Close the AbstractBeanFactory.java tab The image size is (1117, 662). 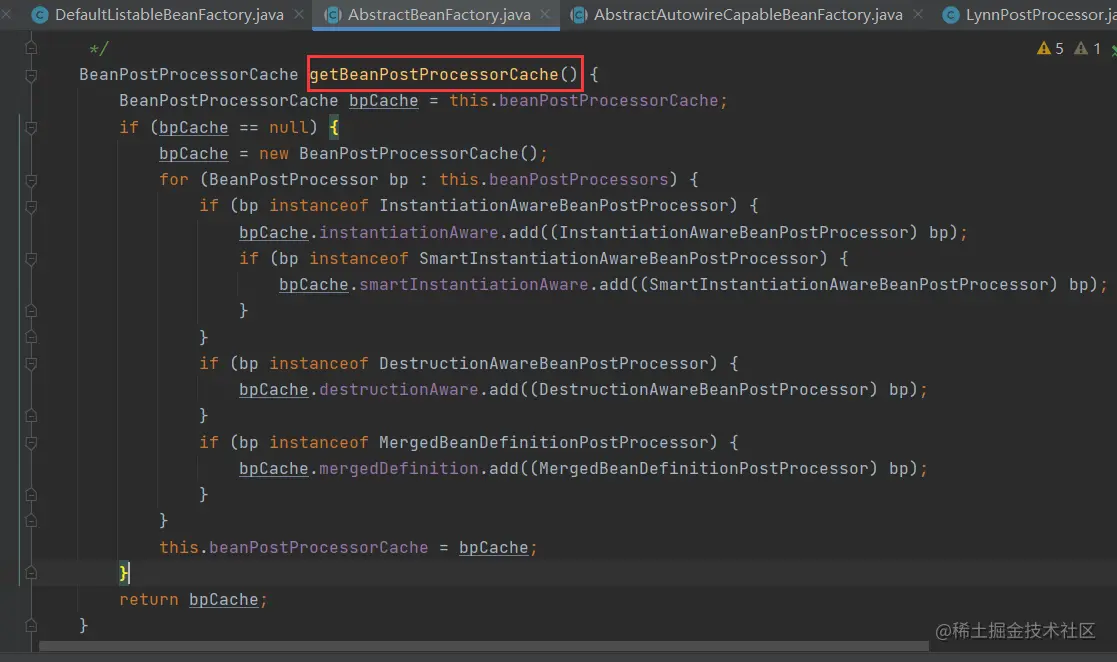coord(545,14)
